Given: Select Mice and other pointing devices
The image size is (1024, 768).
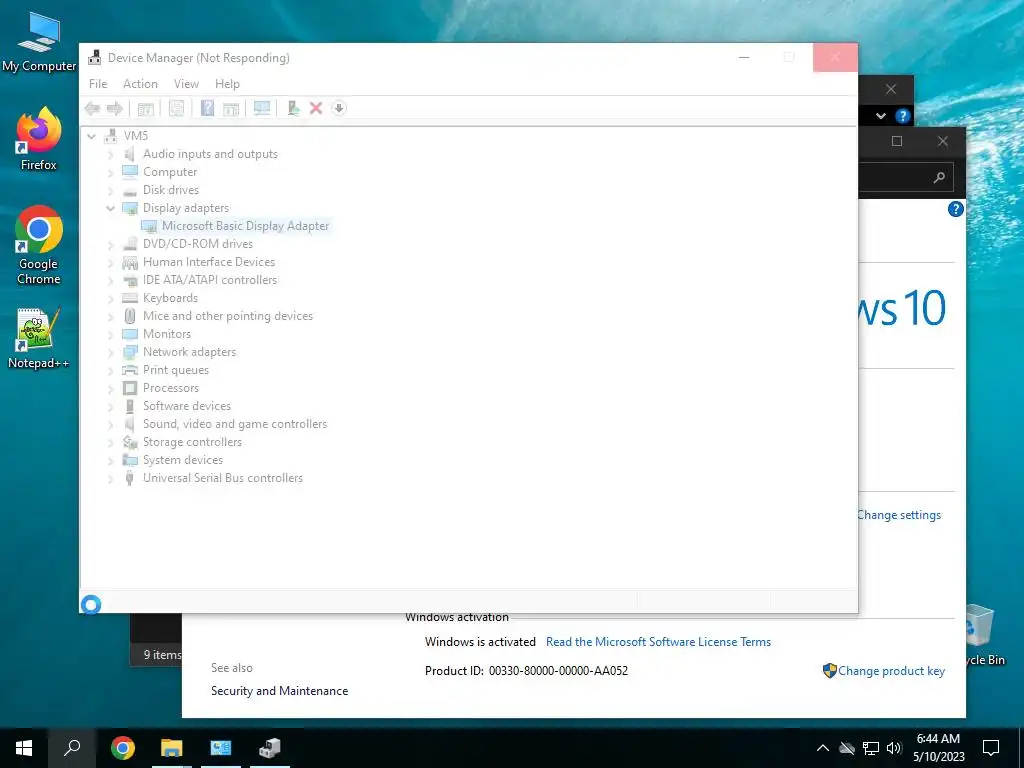Looking at the screenshot, I should (228, 316).
